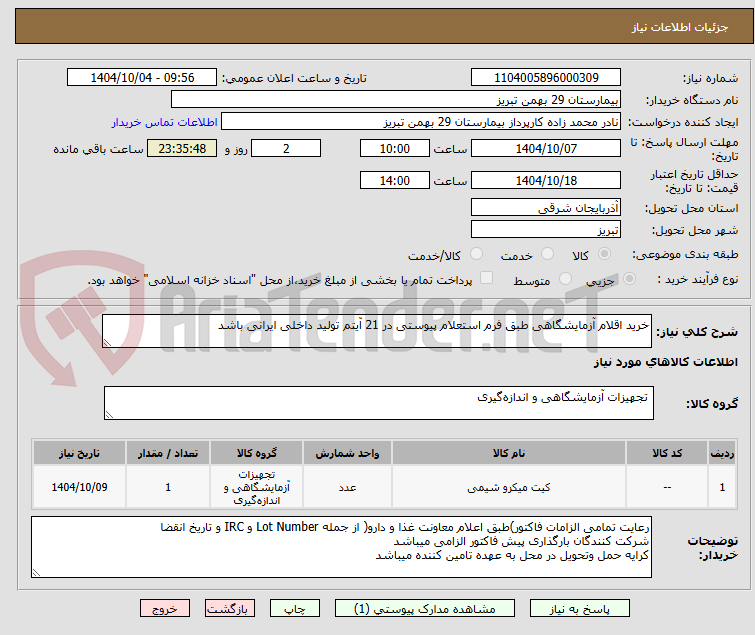Click the جزئیات اطلاعات نیاز page title
This screenshot has height=635, width=755.
pos(680,27)
